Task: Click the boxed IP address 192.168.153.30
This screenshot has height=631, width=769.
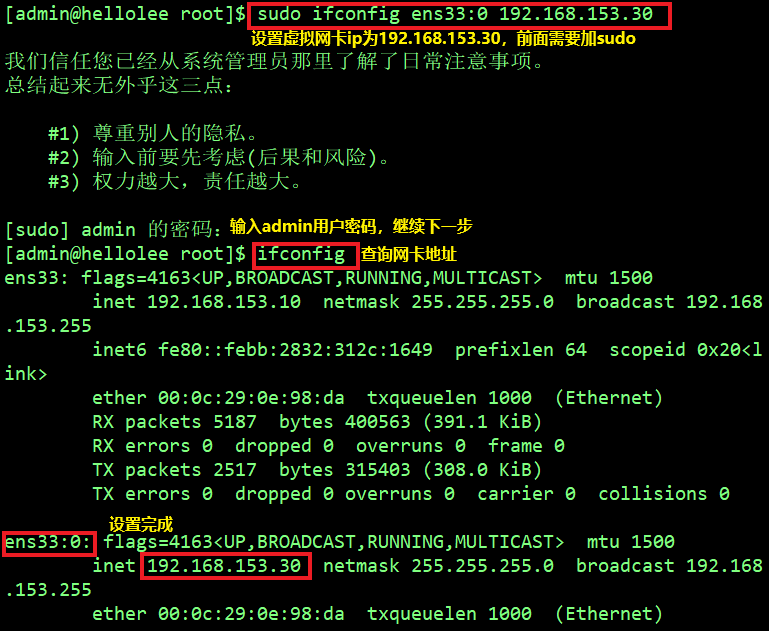Action: tap(224, 566)
